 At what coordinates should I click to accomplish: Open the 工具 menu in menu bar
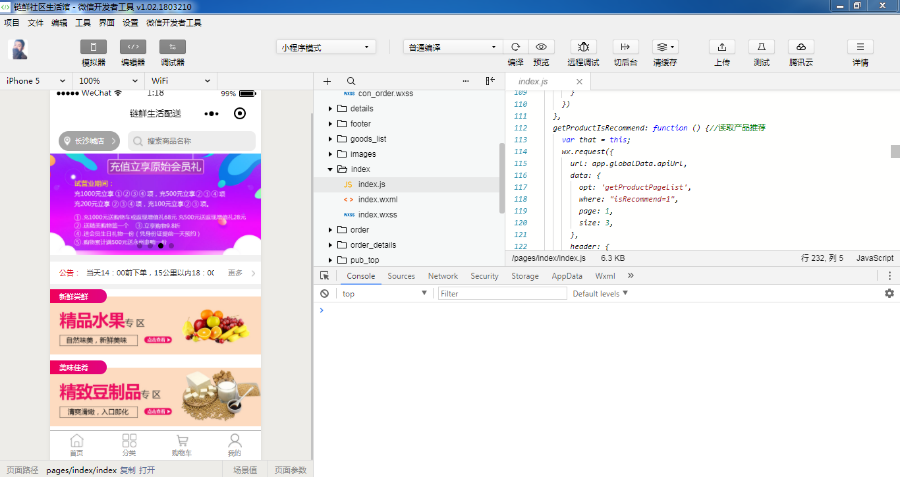pos(83,21)
